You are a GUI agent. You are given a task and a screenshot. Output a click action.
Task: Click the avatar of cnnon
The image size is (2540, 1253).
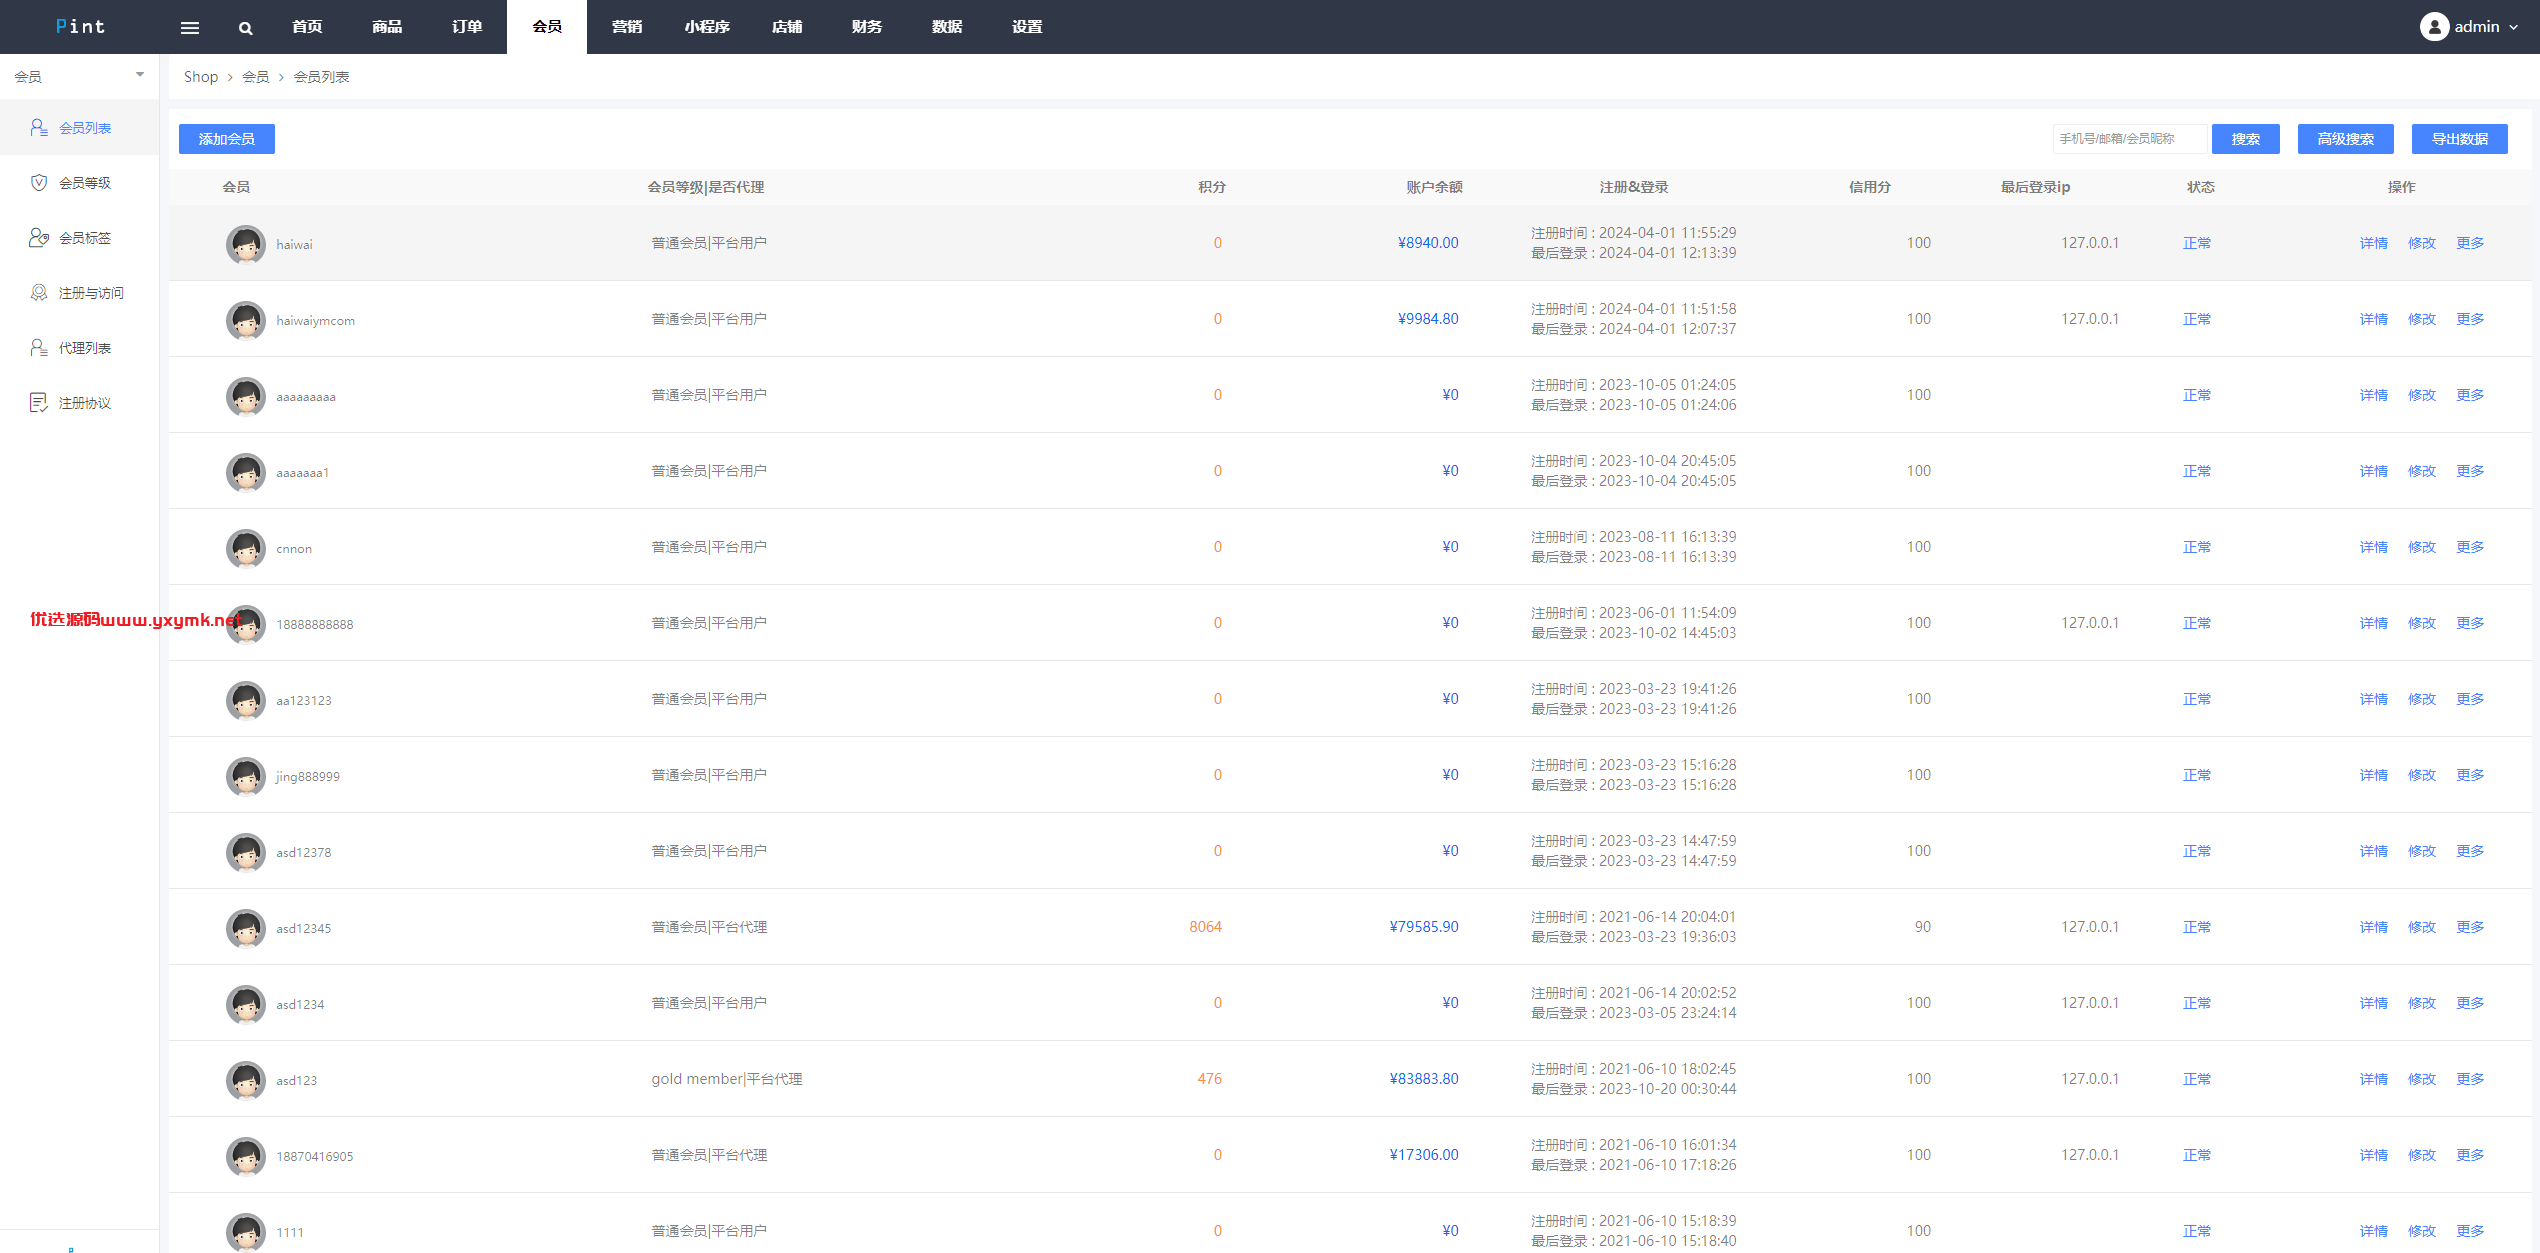(x=246, y=548)
